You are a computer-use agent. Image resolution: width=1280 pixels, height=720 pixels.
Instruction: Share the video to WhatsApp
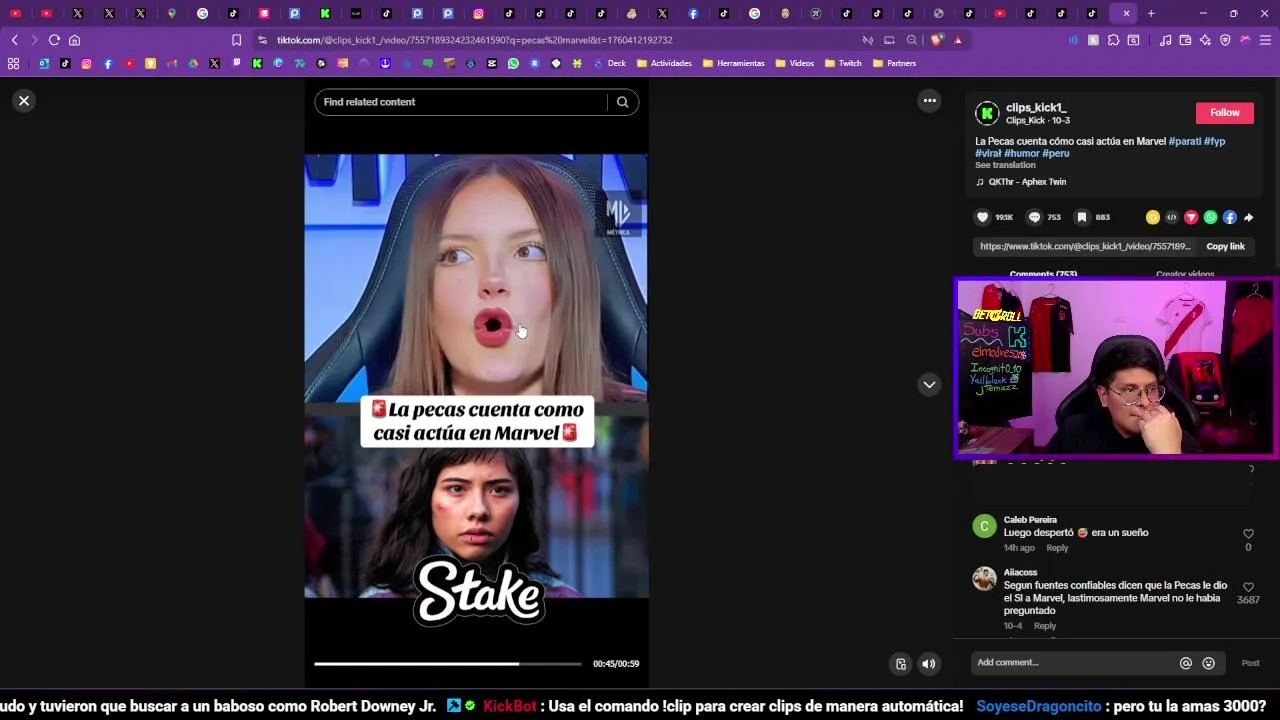1210,217
